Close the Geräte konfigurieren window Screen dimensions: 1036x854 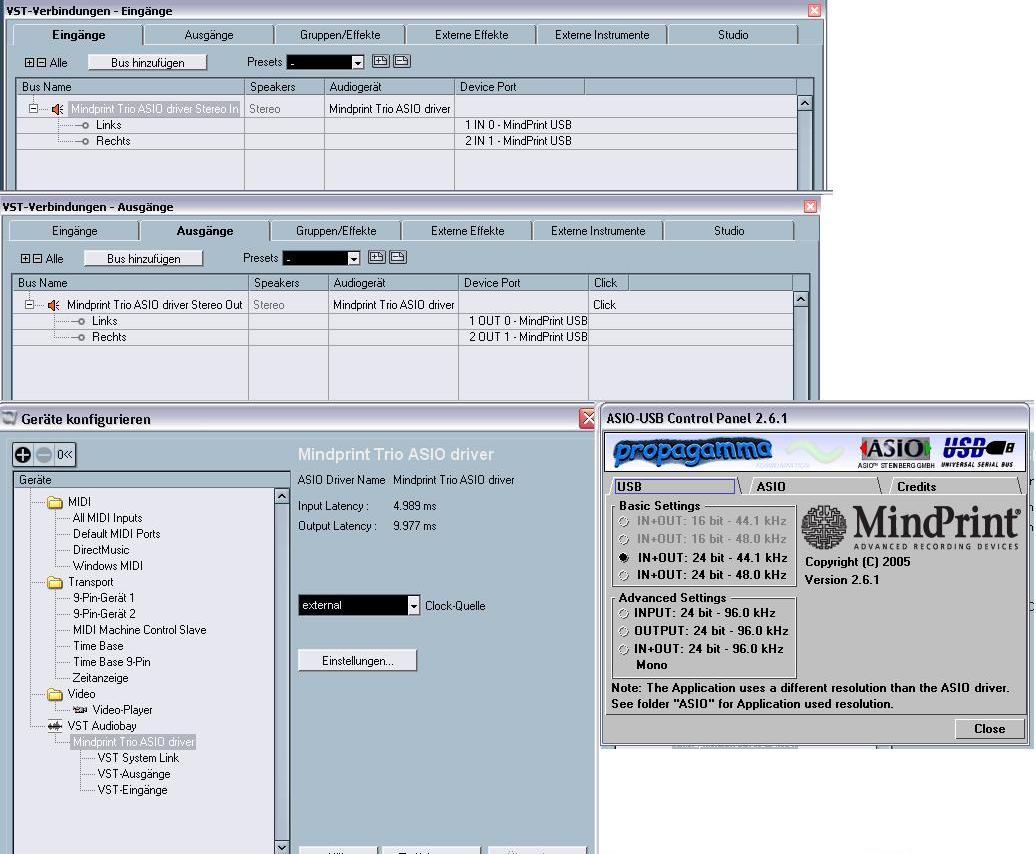click(587, 418)
